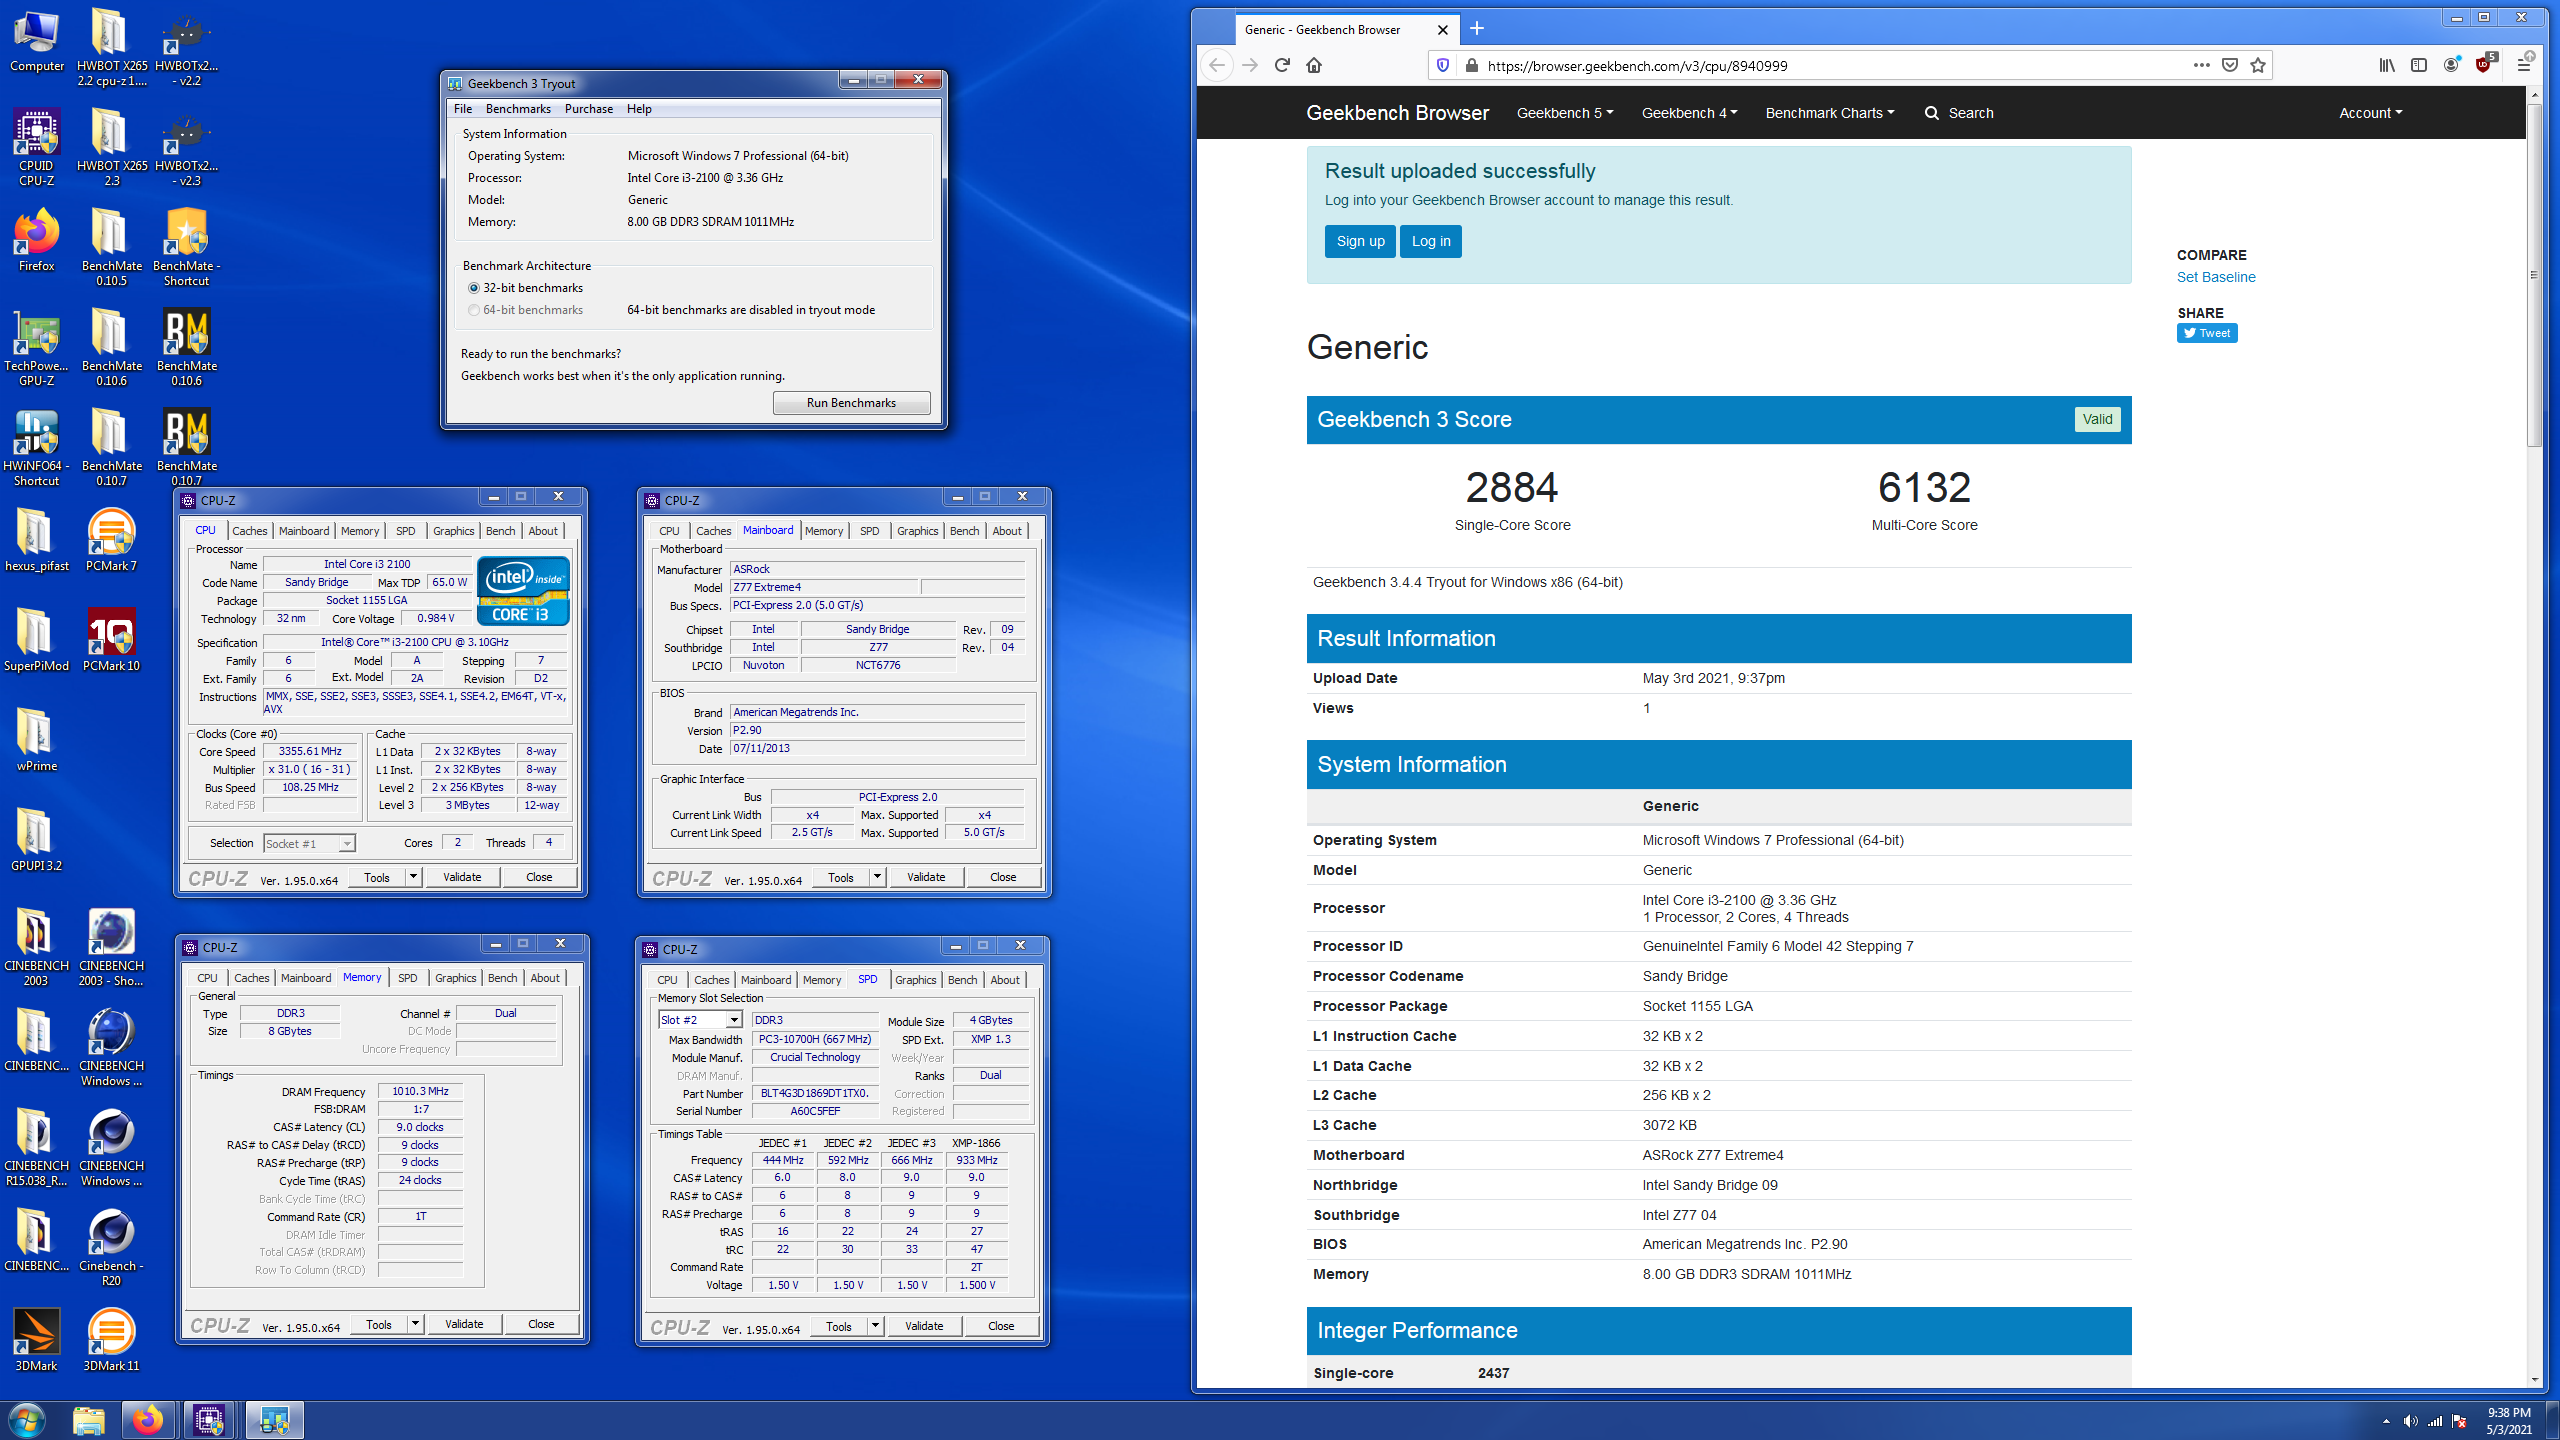Launch HWiNFO64 Shortcut on desktop
The image size is (2560, 1440).
pyautogui.click(x=37, y=448)
